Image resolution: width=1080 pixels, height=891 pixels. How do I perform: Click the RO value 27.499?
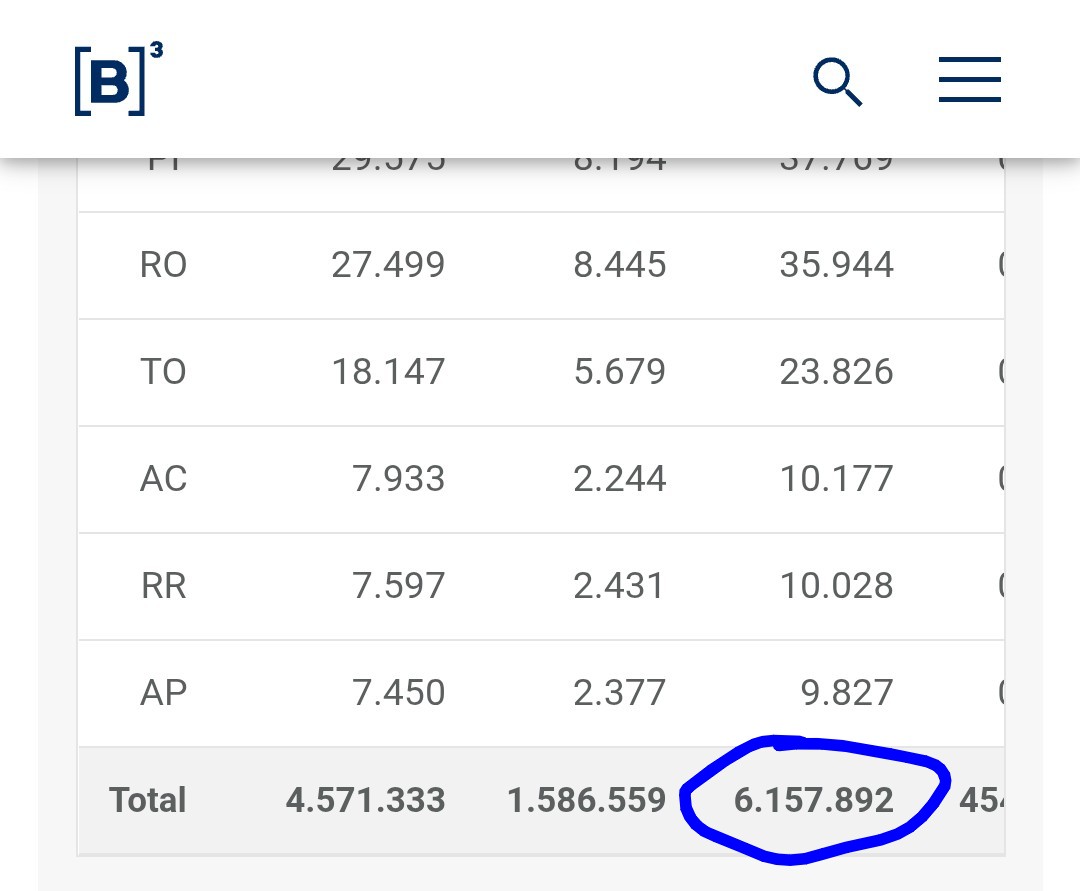coord(388,265)
